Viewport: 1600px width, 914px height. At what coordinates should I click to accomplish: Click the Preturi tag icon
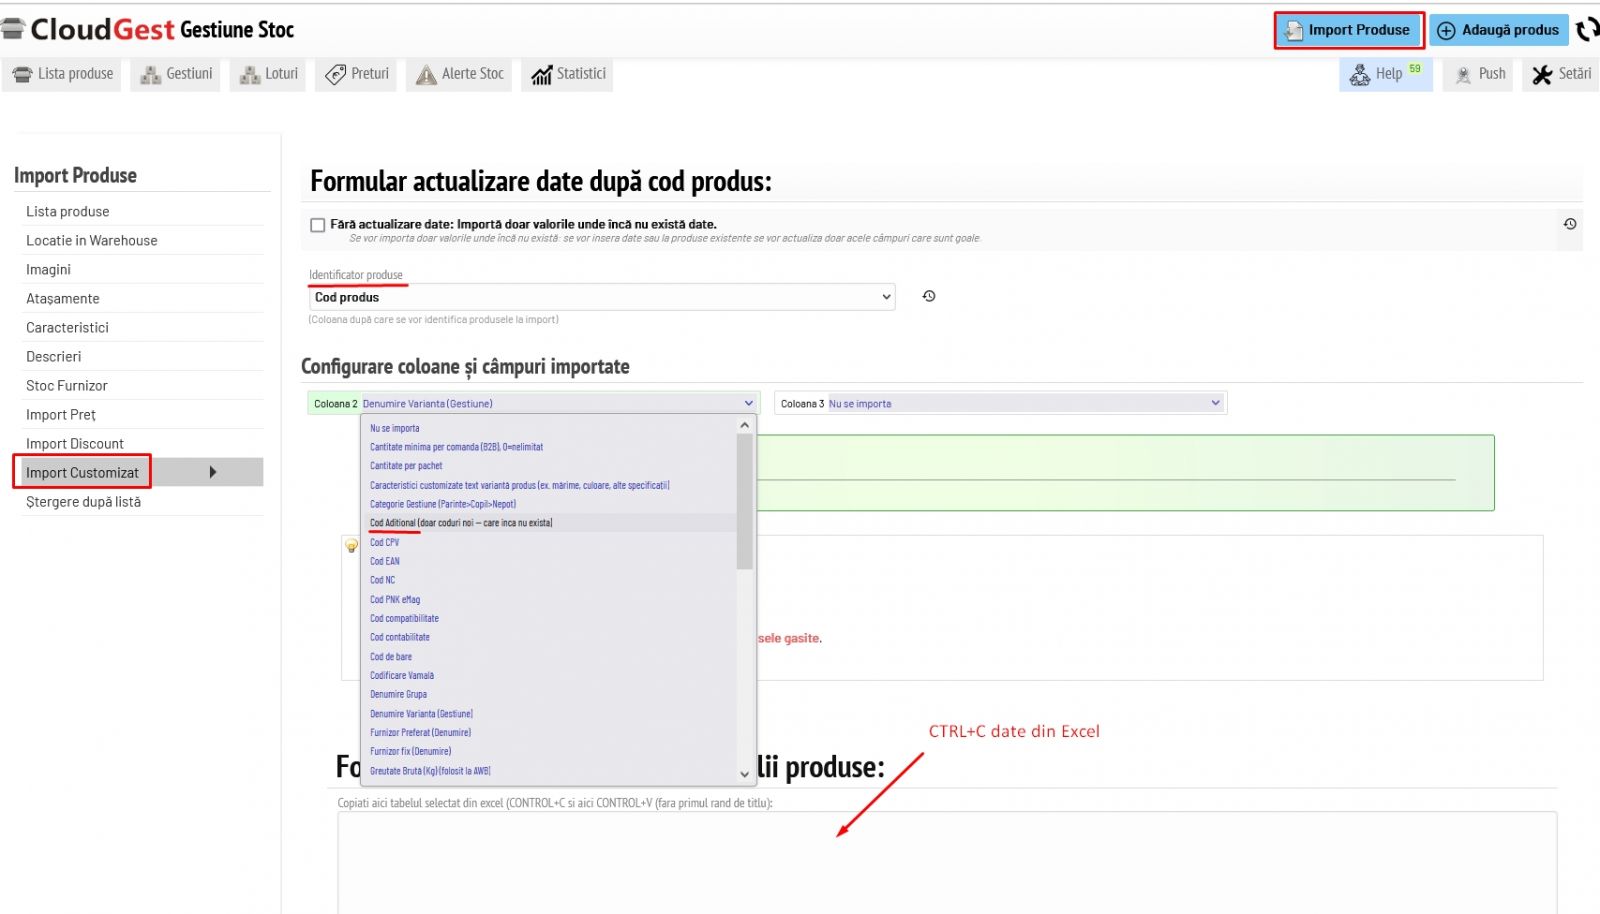pyautogui.click(x=336, y=74)
